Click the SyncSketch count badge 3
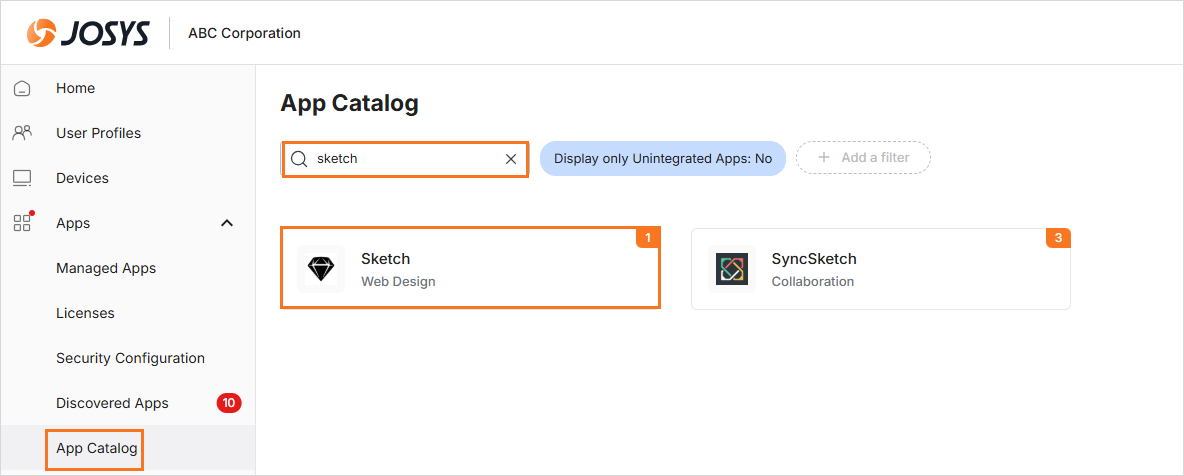The width and height of the screenshot is (1184, 476). [x=1058, y=238]
